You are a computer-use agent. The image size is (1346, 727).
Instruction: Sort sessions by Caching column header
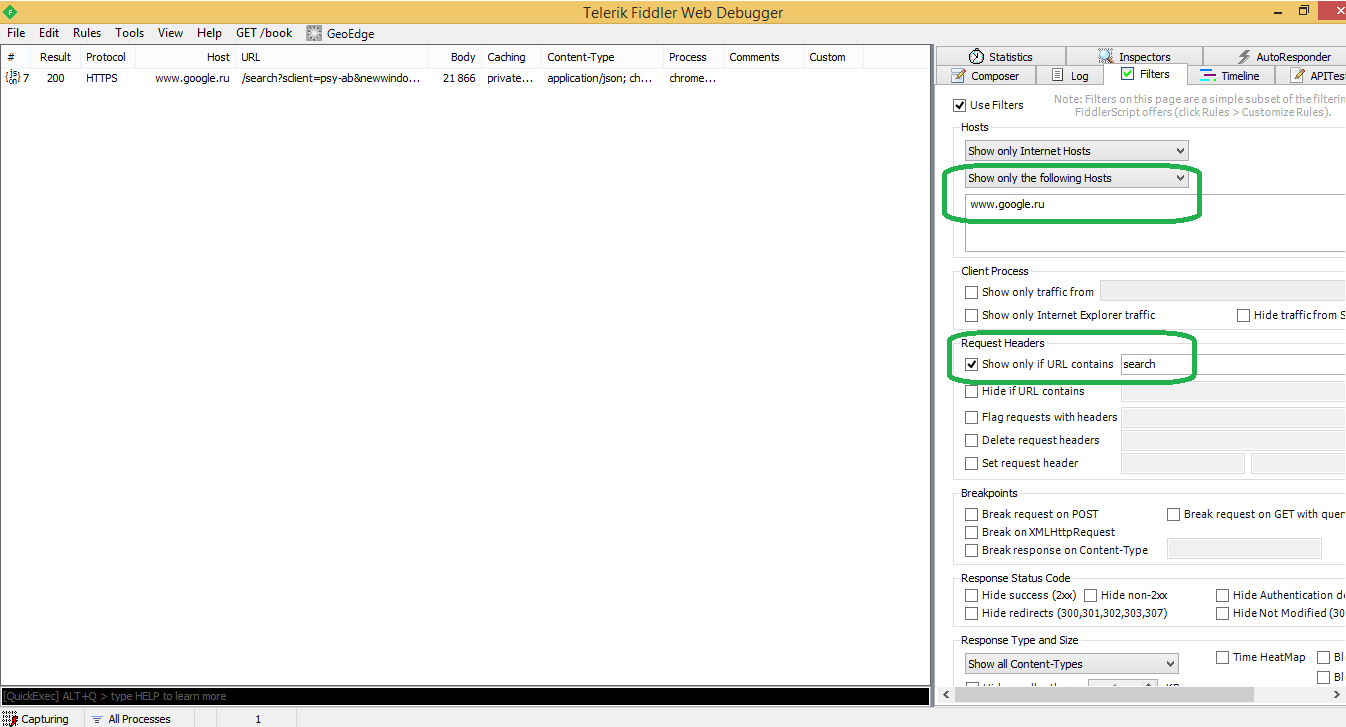click(x=511, y=57)
